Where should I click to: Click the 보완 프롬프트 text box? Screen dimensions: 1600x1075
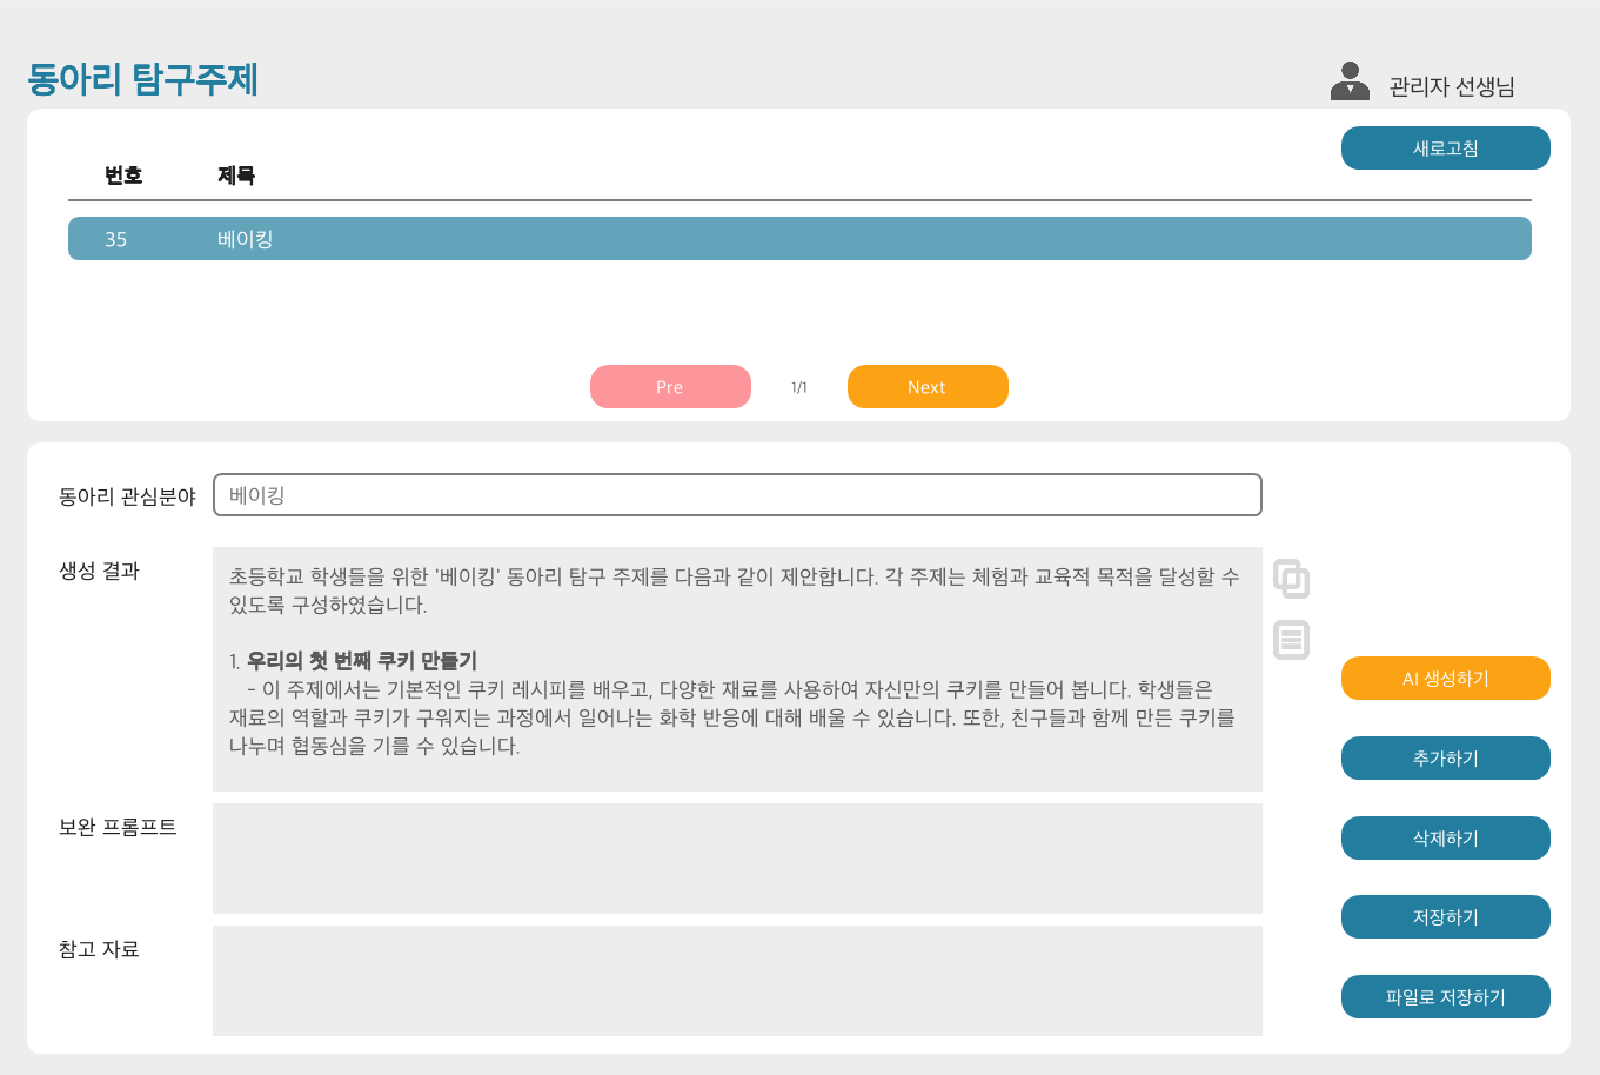coord(737,858)
